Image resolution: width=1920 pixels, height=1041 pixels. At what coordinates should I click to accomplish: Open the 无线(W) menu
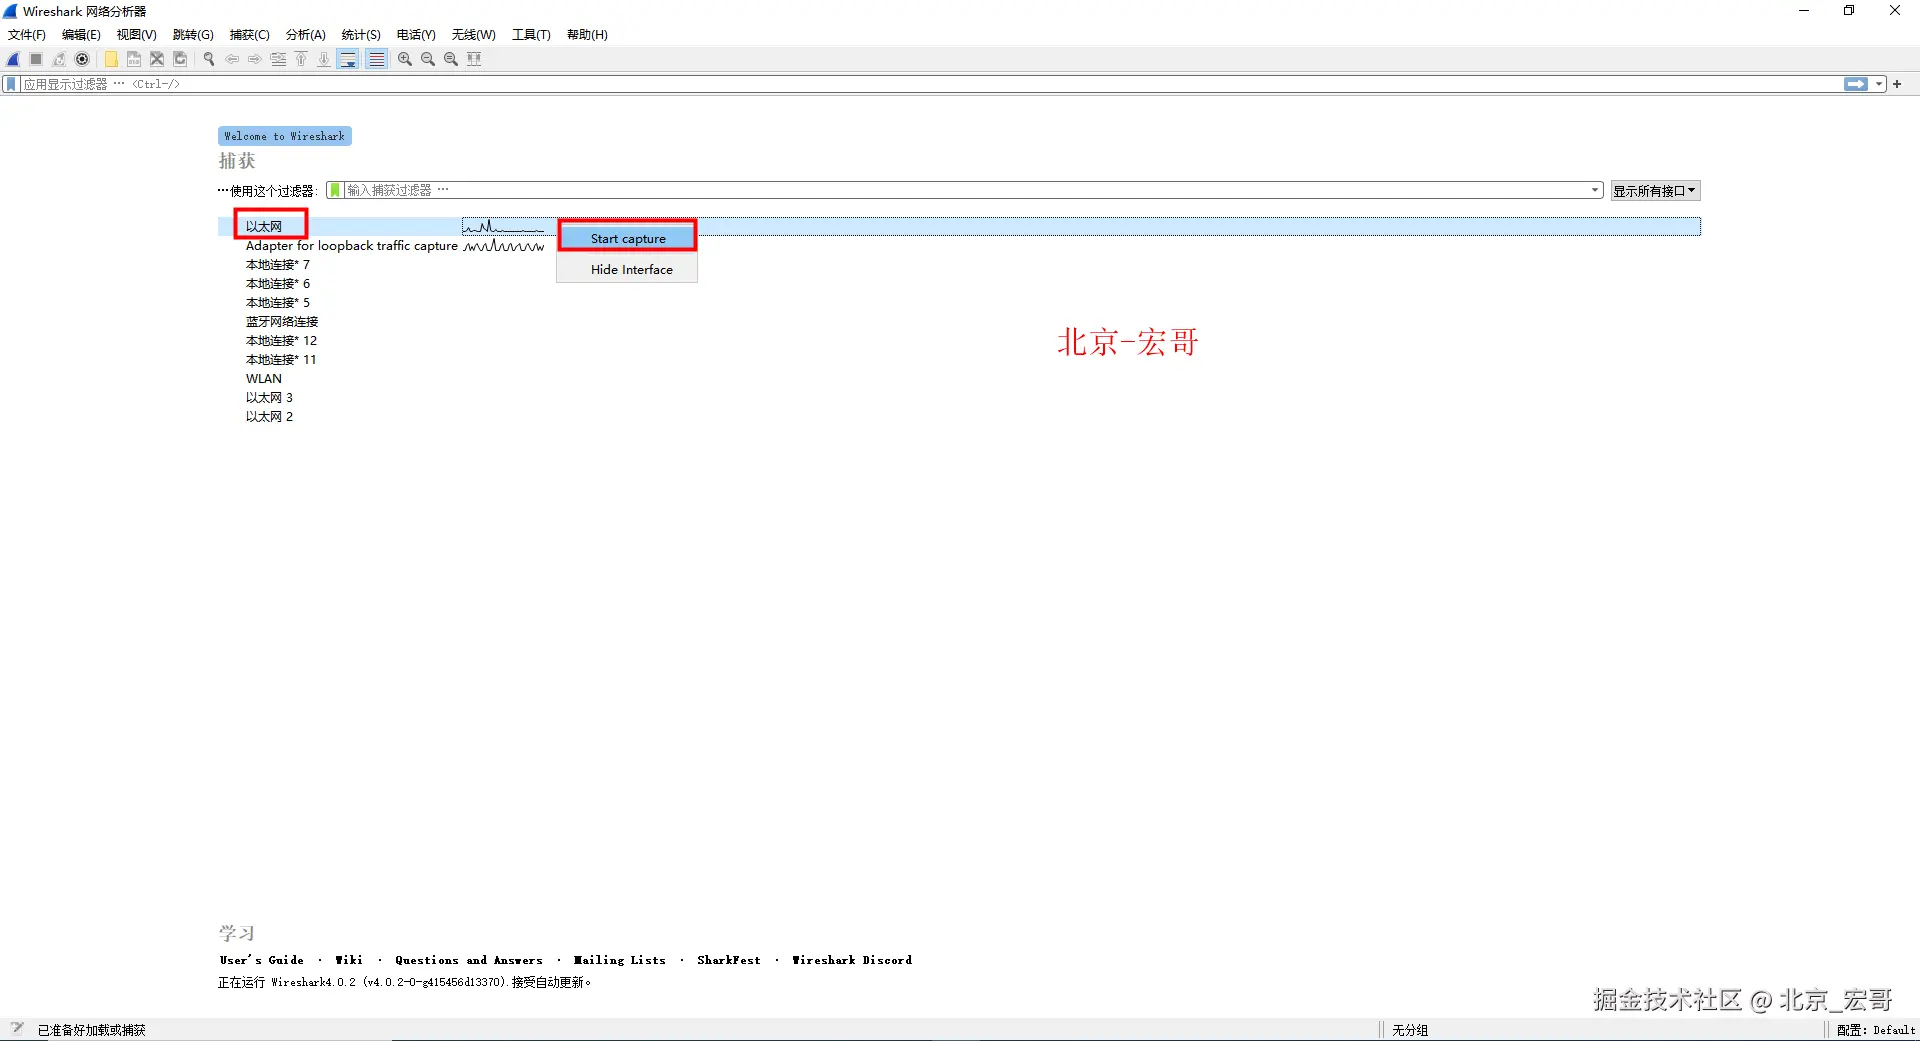474,35
